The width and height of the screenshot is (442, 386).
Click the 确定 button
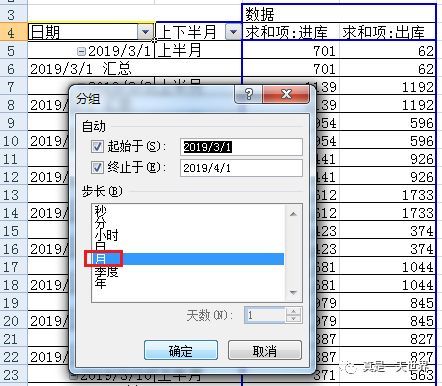pos(181,350)
